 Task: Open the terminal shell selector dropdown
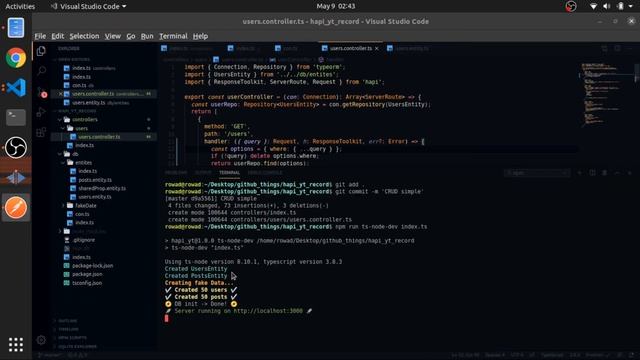537,173
